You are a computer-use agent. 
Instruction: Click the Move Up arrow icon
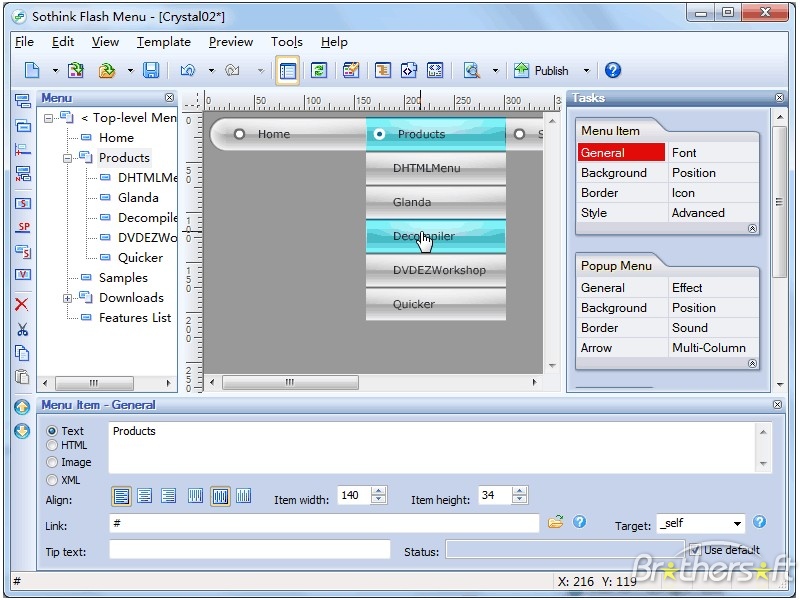(22, 407)
